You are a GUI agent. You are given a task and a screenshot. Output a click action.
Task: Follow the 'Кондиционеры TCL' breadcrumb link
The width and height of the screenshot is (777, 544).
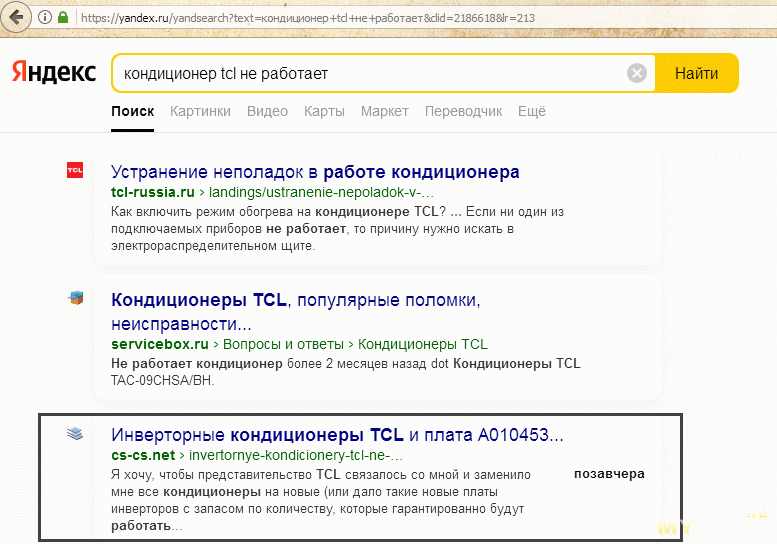pyautogui.click(x=423, y=344)
